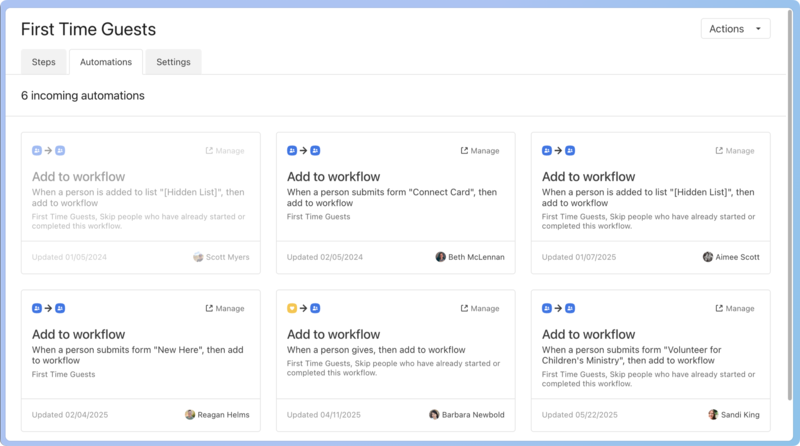Click Updated 02/05/2024 date text

(x=324, y=257)
